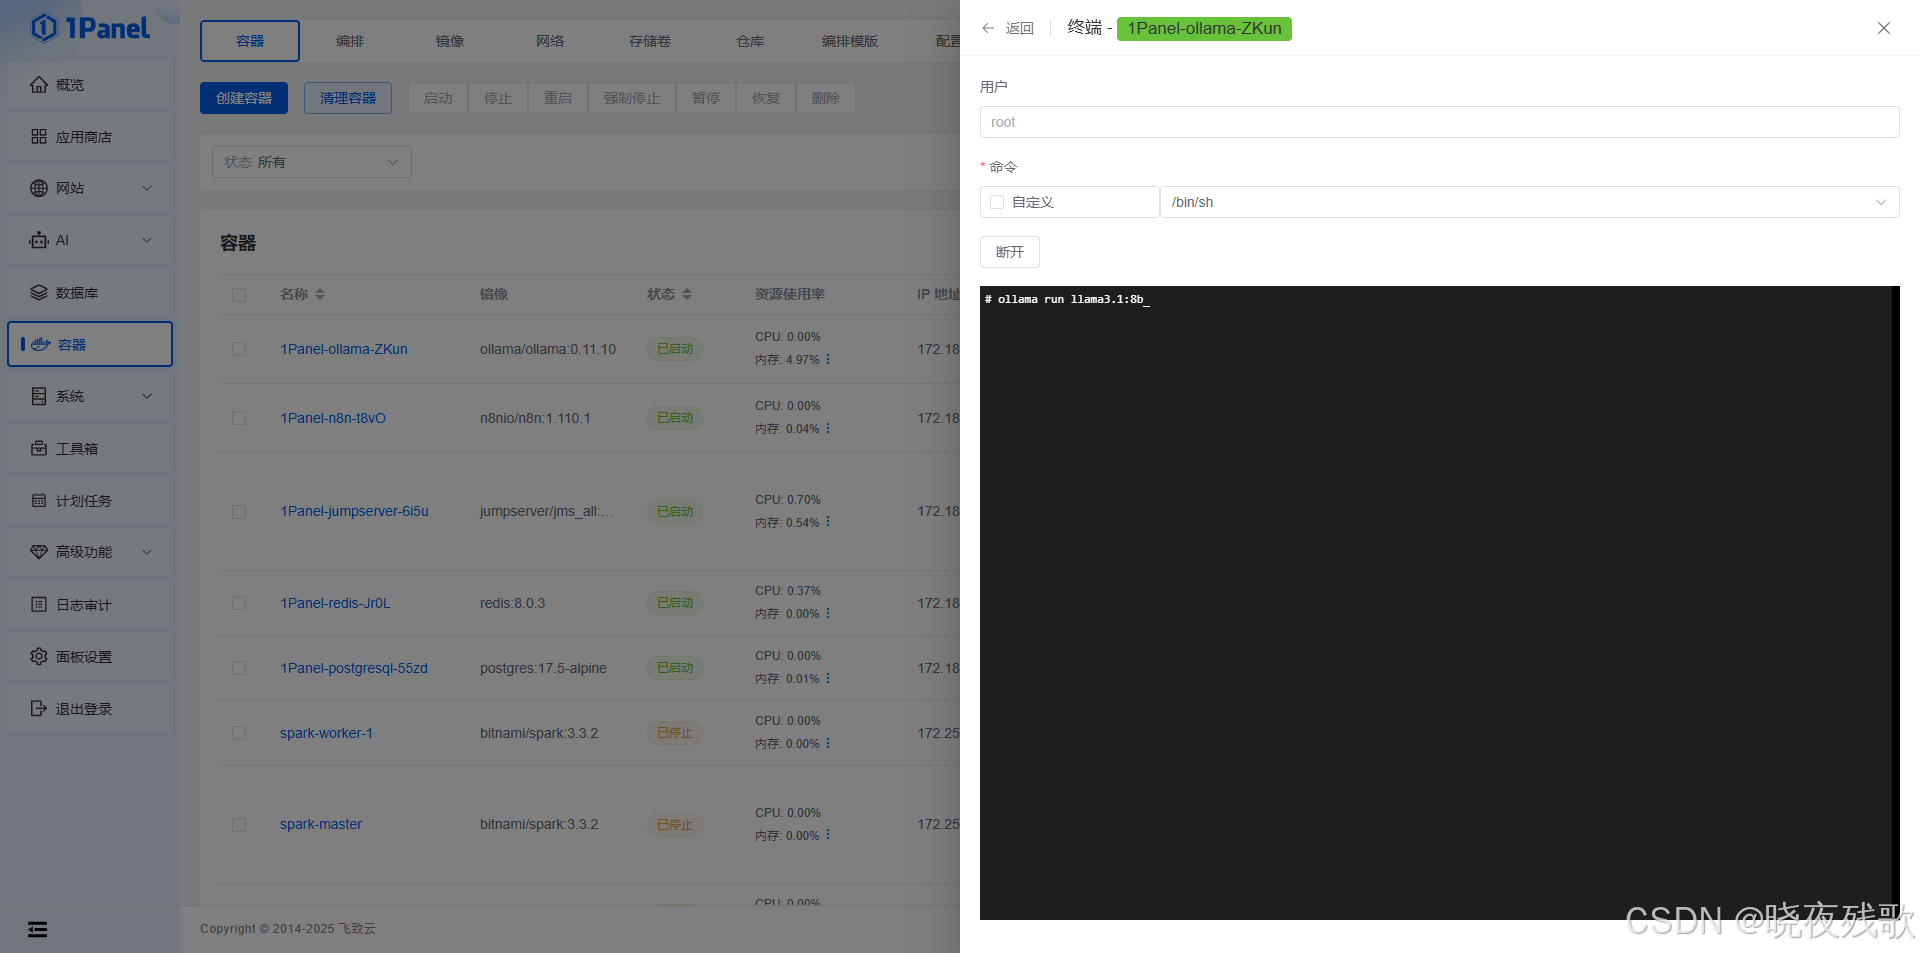Click the 1Panel logo
The width and height of the screenshot is (1920, 953).
coord(90,28)
